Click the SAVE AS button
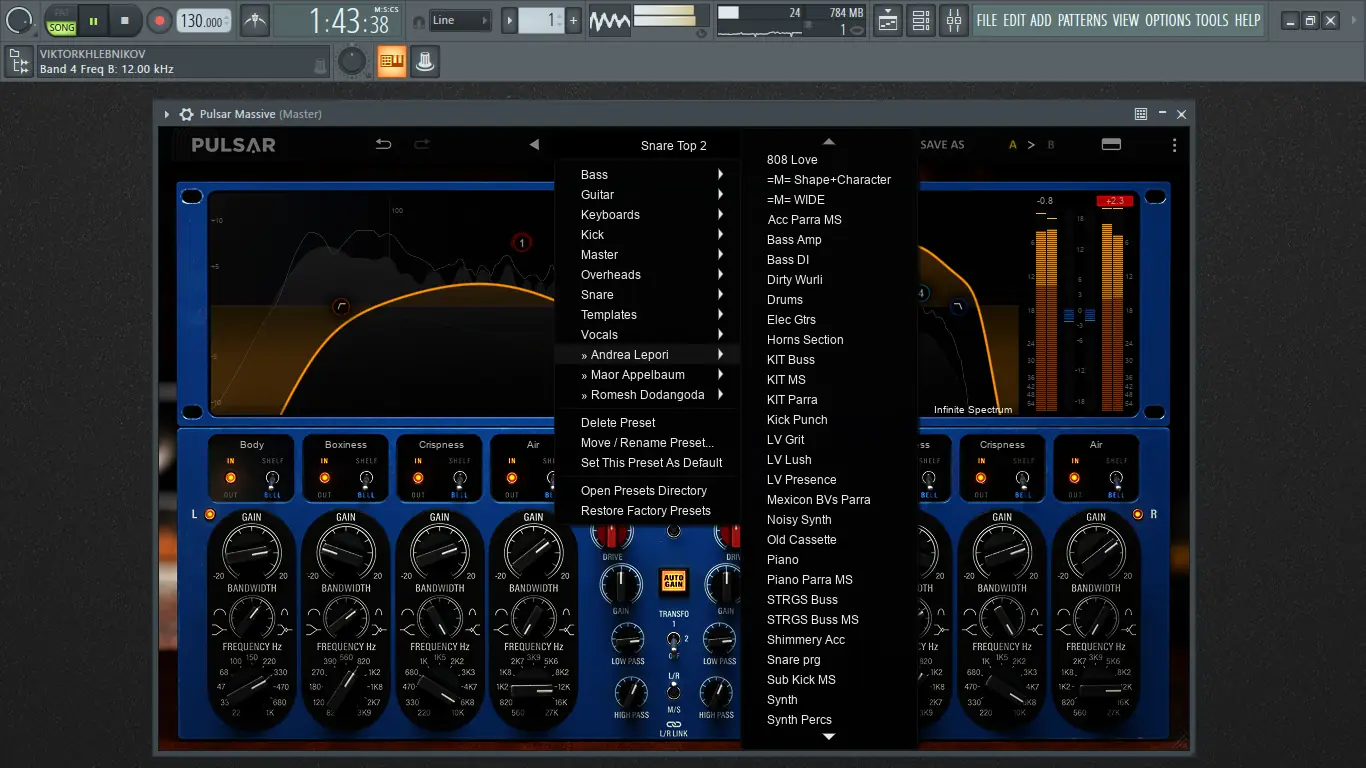Screen dimensions: 1366x768 pos(942,145)
